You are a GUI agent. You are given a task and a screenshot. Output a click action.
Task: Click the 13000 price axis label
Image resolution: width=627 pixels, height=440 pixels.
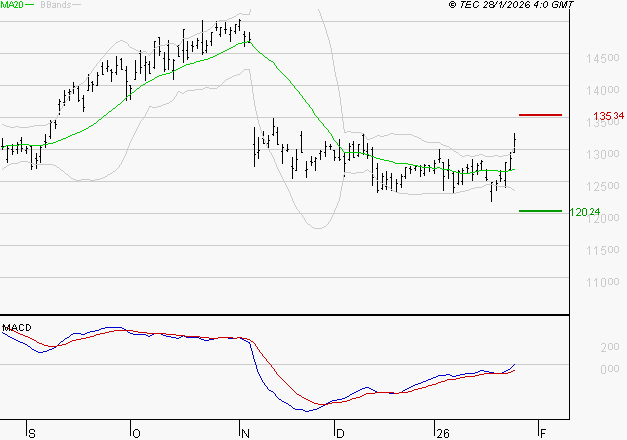pos(603,154)
